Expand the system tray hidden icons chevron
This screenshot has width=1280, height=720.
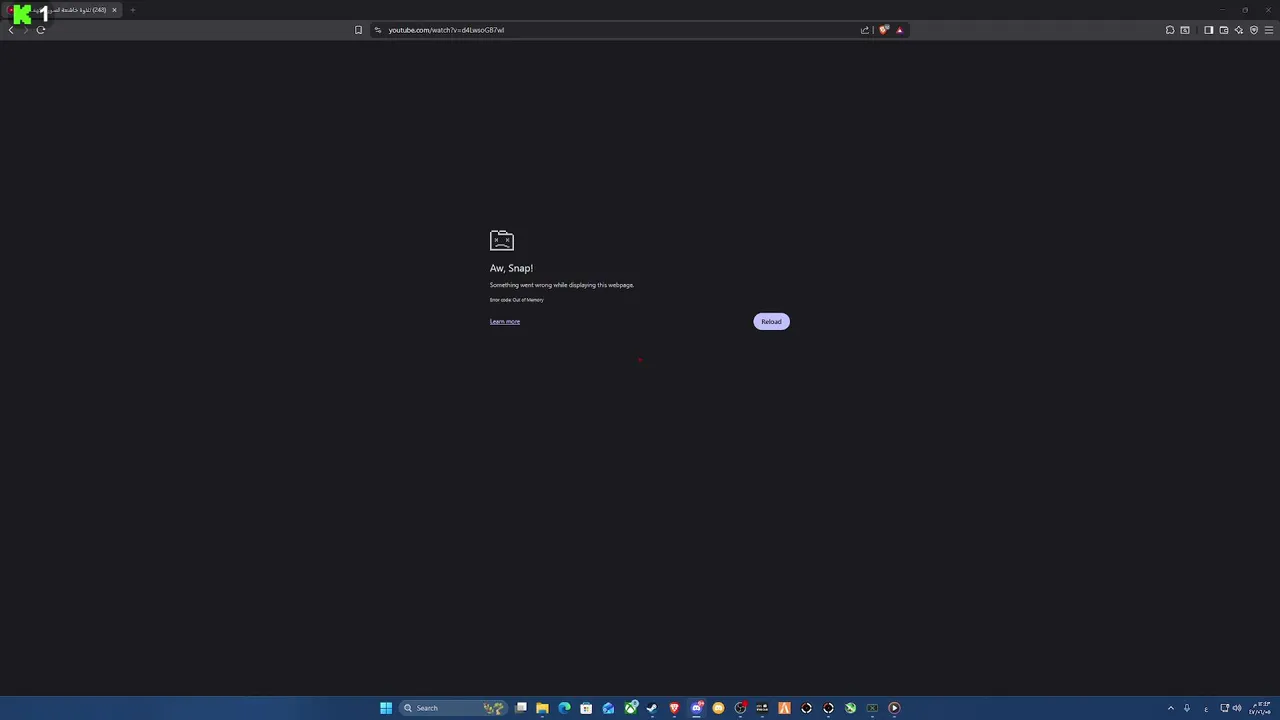pyautogui.click(x=1171, y=708)
